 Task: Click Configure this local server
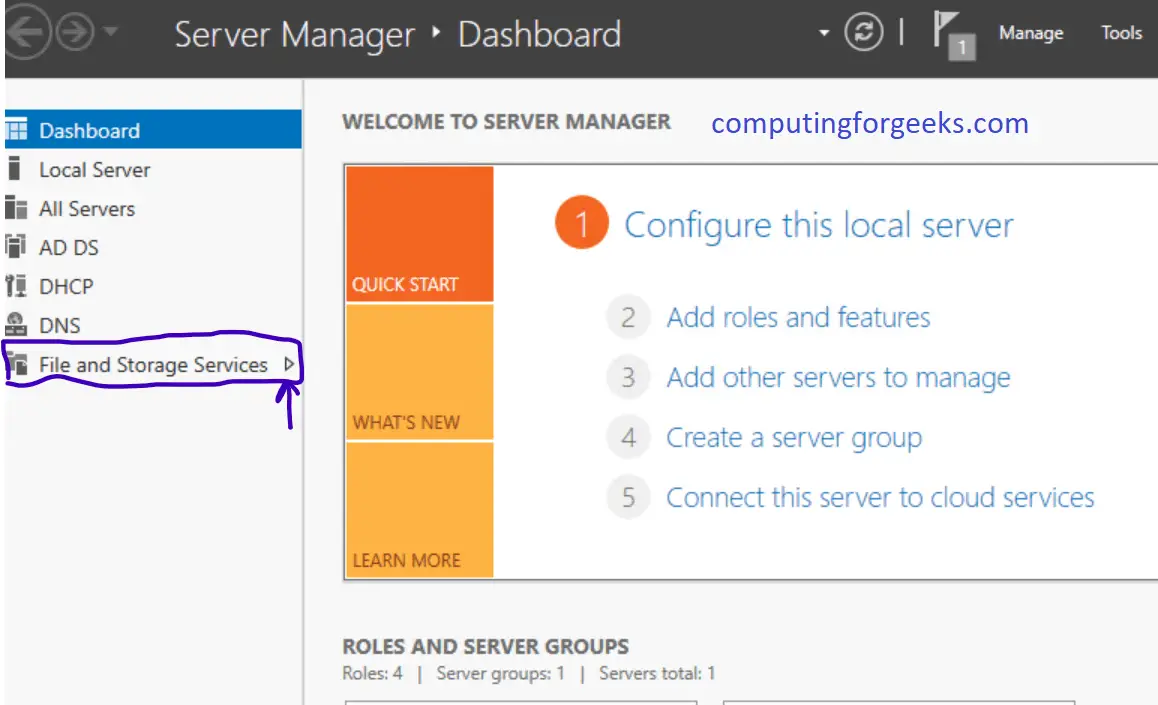pos(820,224)
